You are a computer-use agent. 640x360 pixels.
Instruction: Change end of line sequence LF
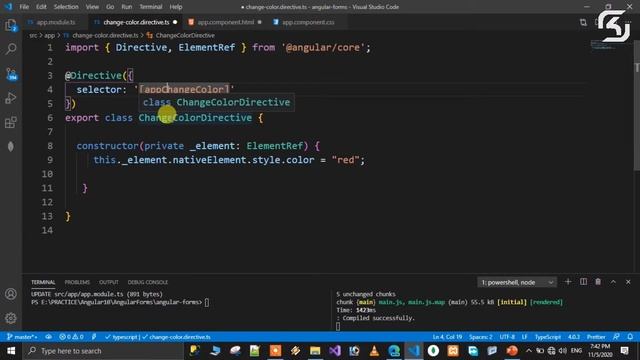pos(524,337)
